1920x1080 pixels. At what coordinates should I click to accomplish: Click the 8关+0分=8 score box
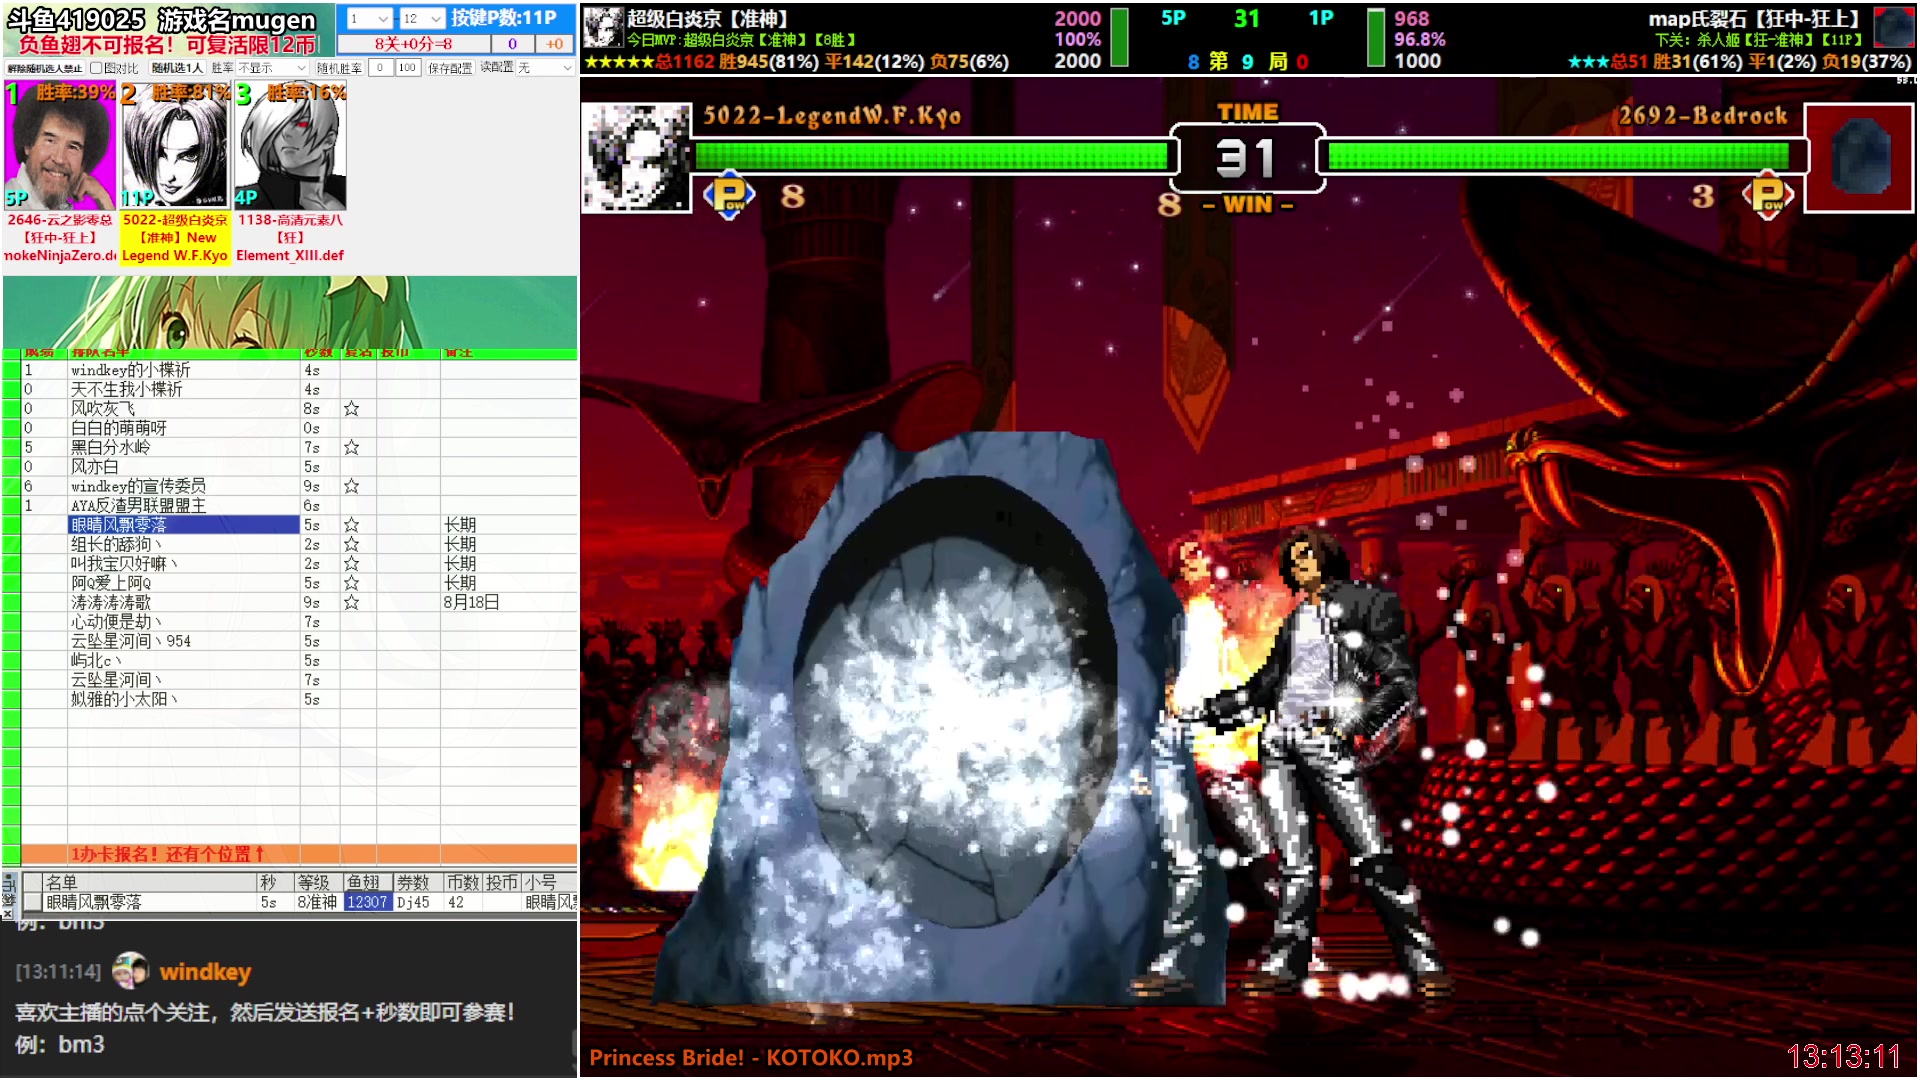pyautogui.click(x=414, y=44)
